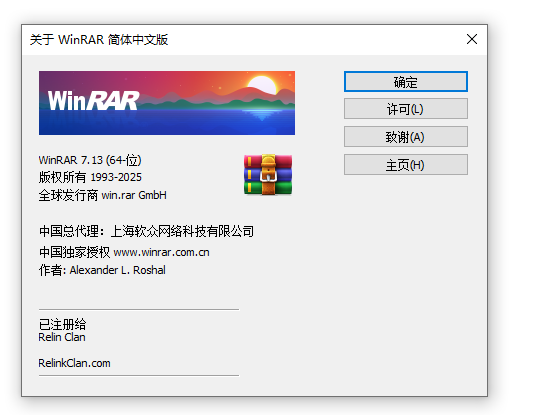Click the 版权所有 1993-2025 copyright line
534x415 pixels.
coord(90,177)
